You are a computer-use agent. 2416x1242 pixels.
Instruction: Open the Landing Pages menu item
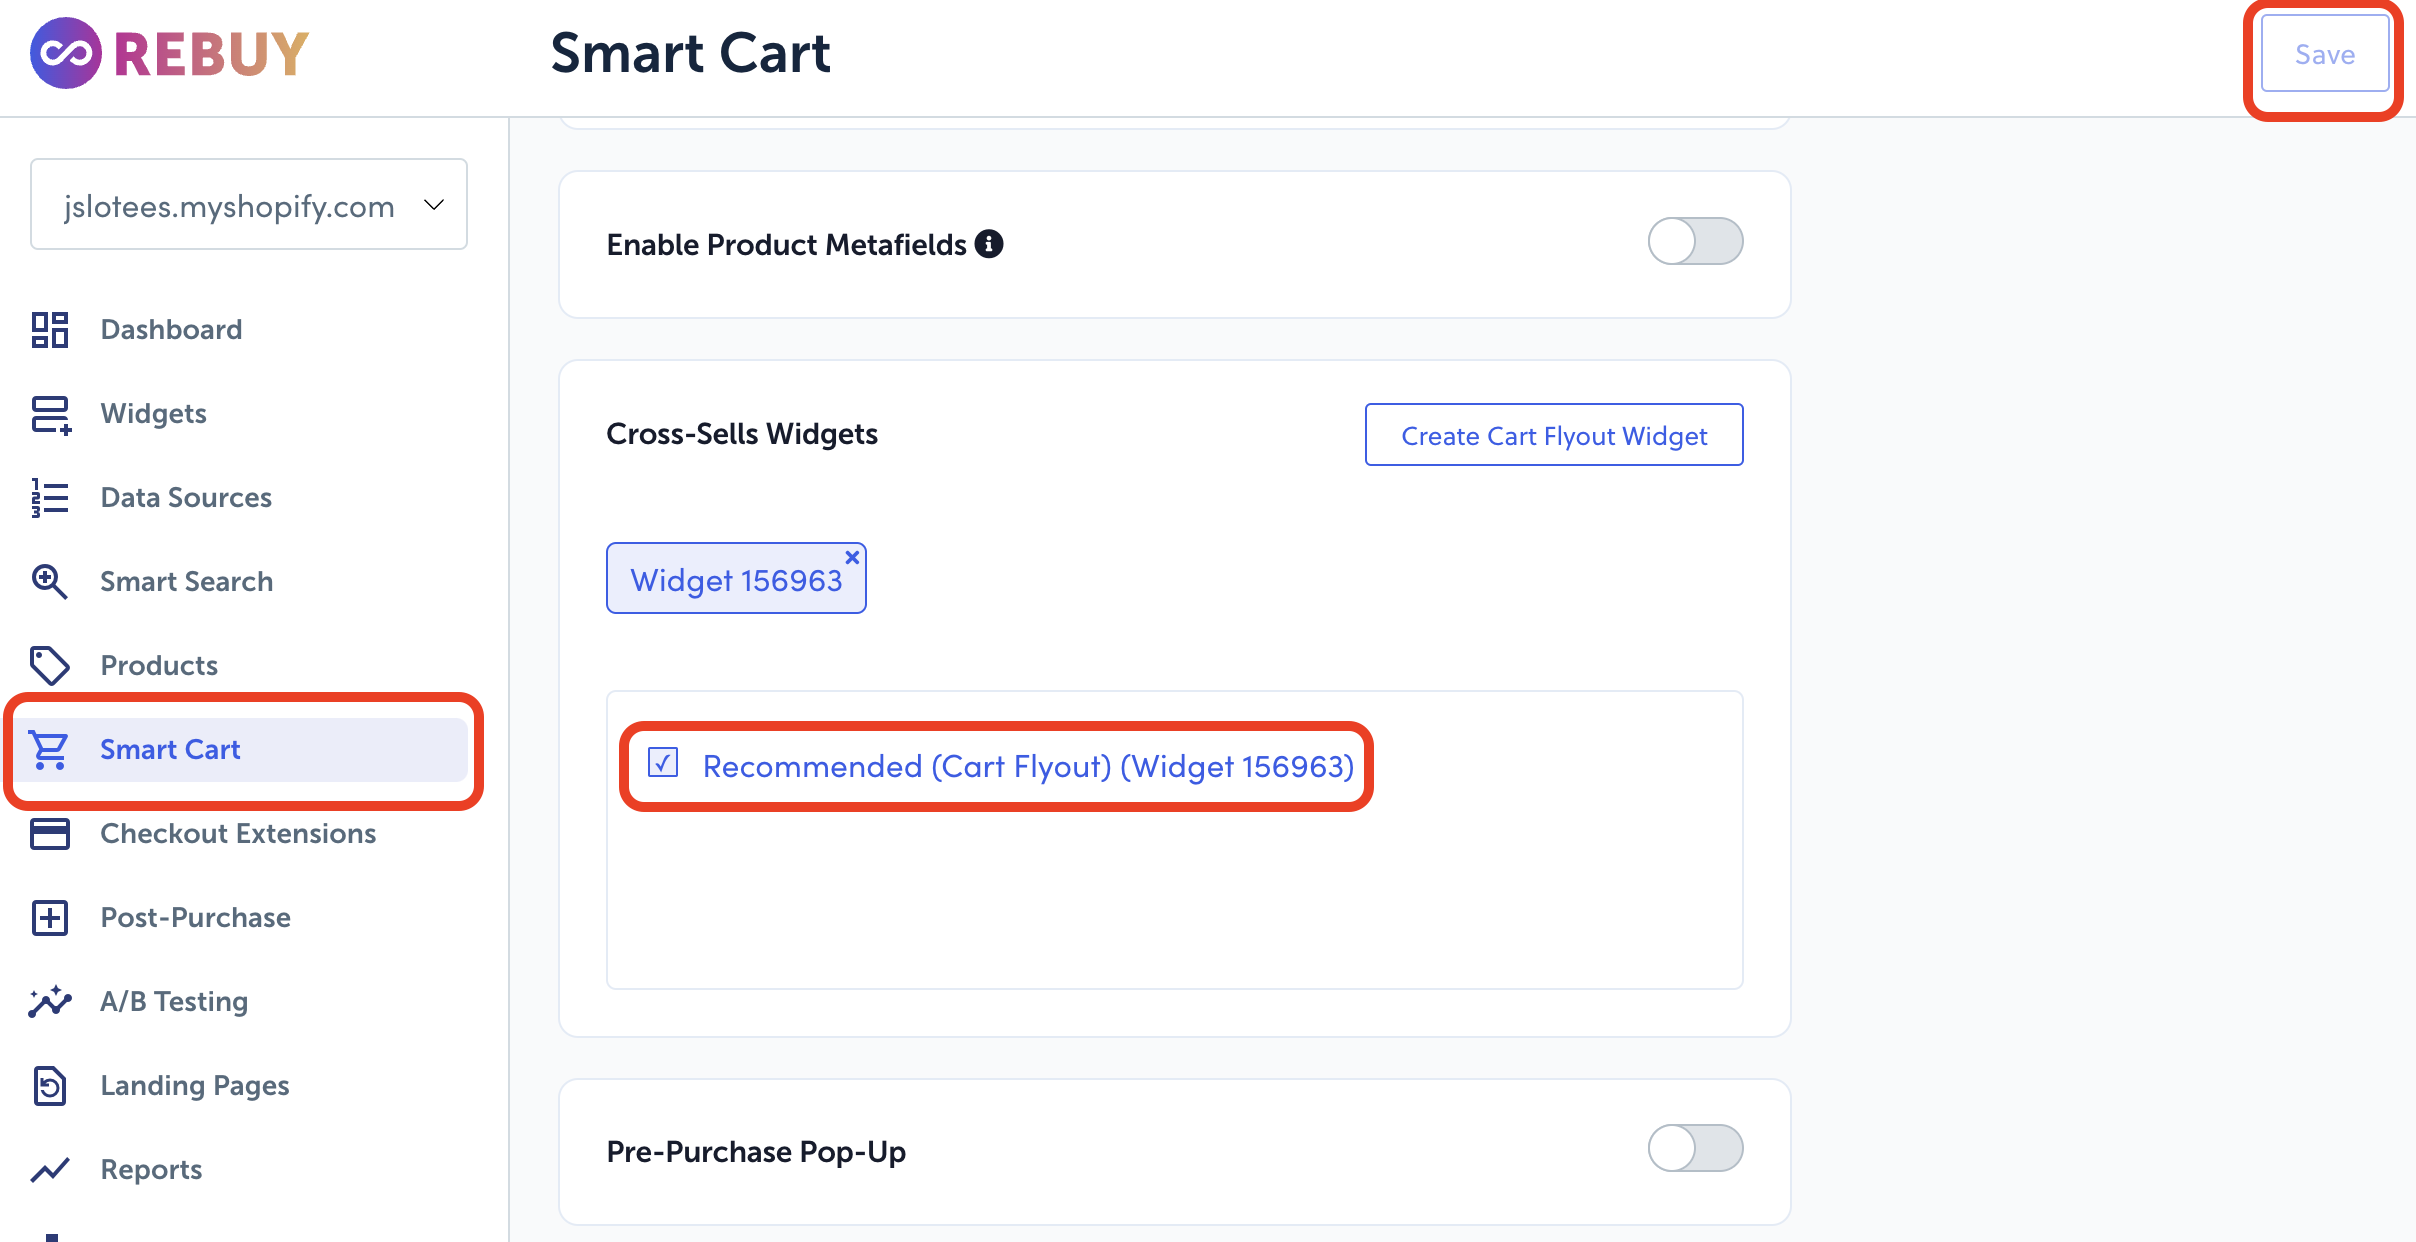click(195, 1086)
